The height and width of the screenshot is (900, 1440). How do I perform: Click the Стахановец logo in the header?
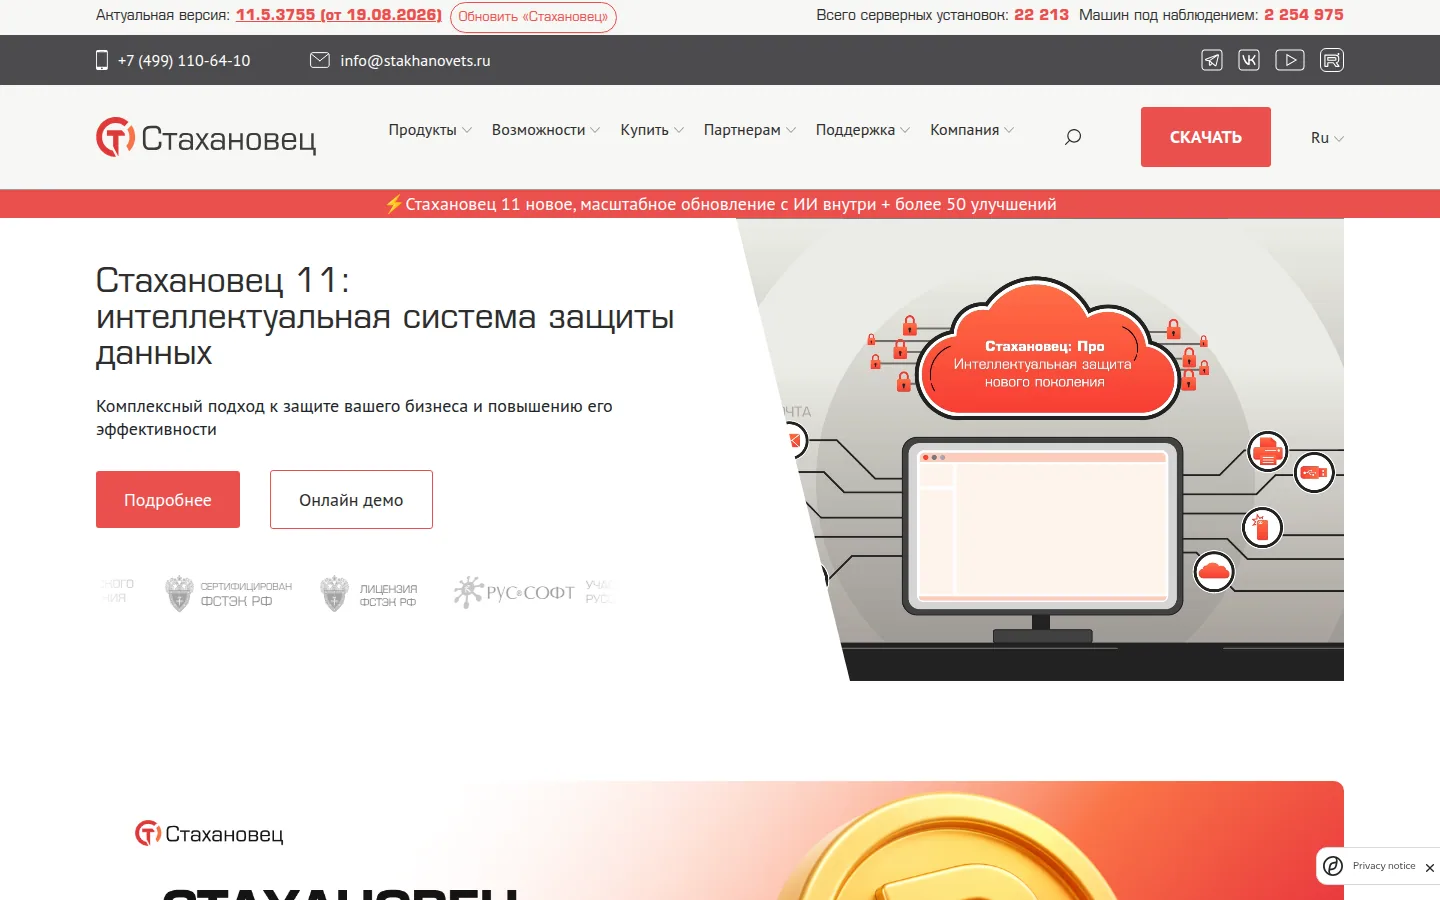[x=206, y=137]
